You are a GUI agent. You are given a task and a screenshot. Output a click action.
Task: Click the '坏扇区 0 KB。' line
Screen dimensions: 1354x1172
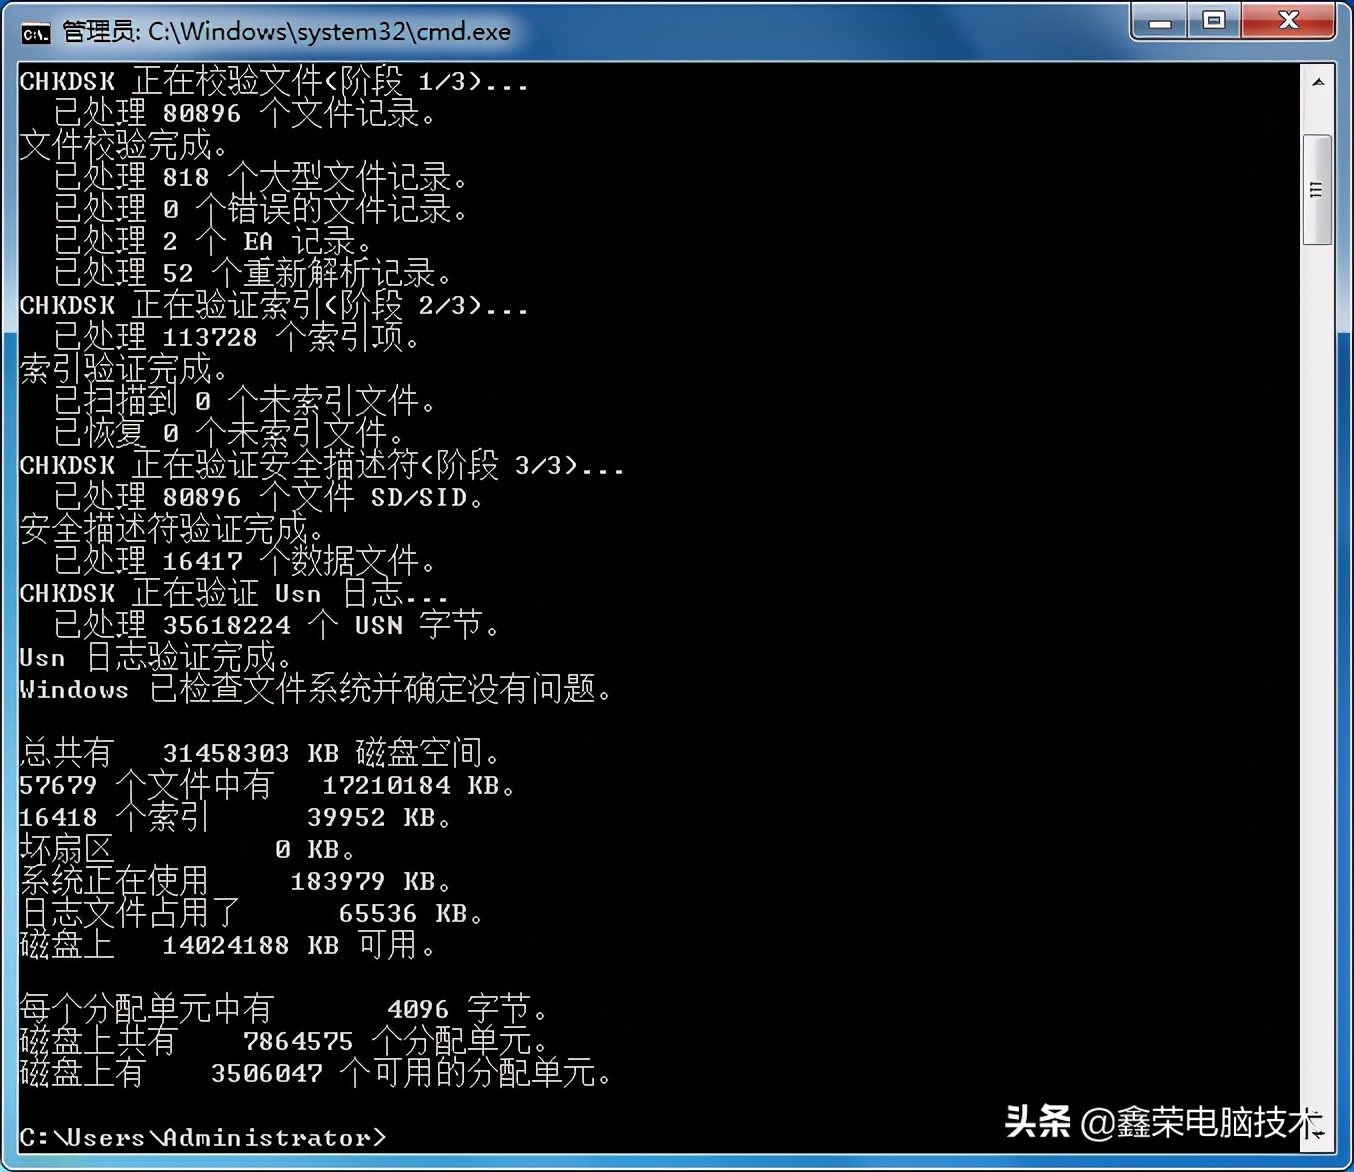pos(189,849)
